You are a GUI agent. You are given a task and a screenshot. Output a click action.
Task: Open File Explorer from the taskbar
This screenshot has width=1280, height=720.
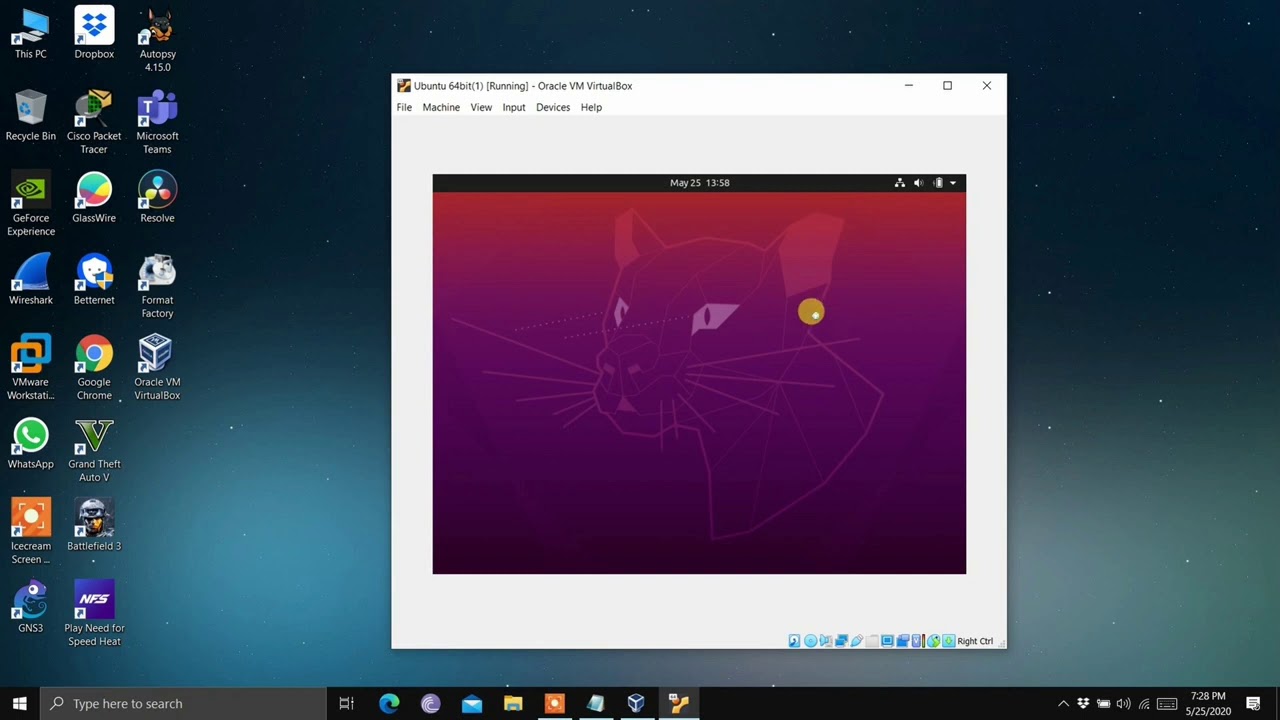[513, 703]
